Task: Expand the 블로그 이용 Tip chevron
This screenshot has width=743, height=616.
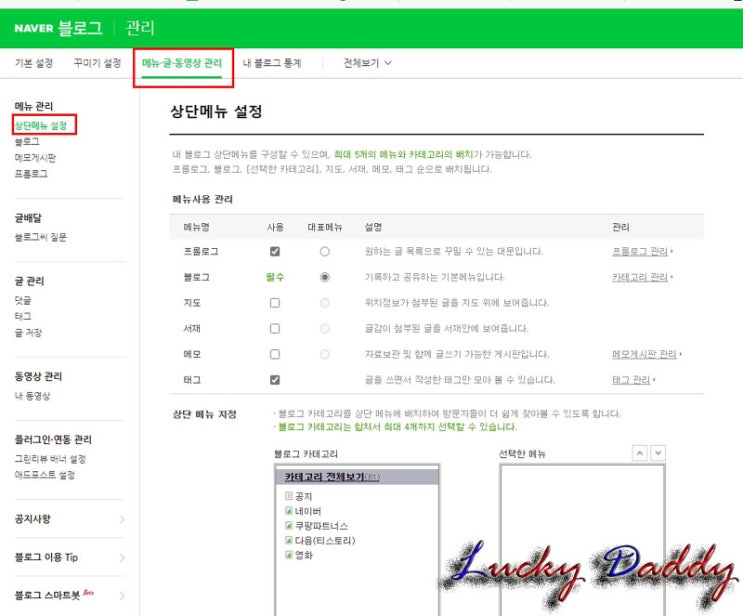Action: [x=122, y=558]
